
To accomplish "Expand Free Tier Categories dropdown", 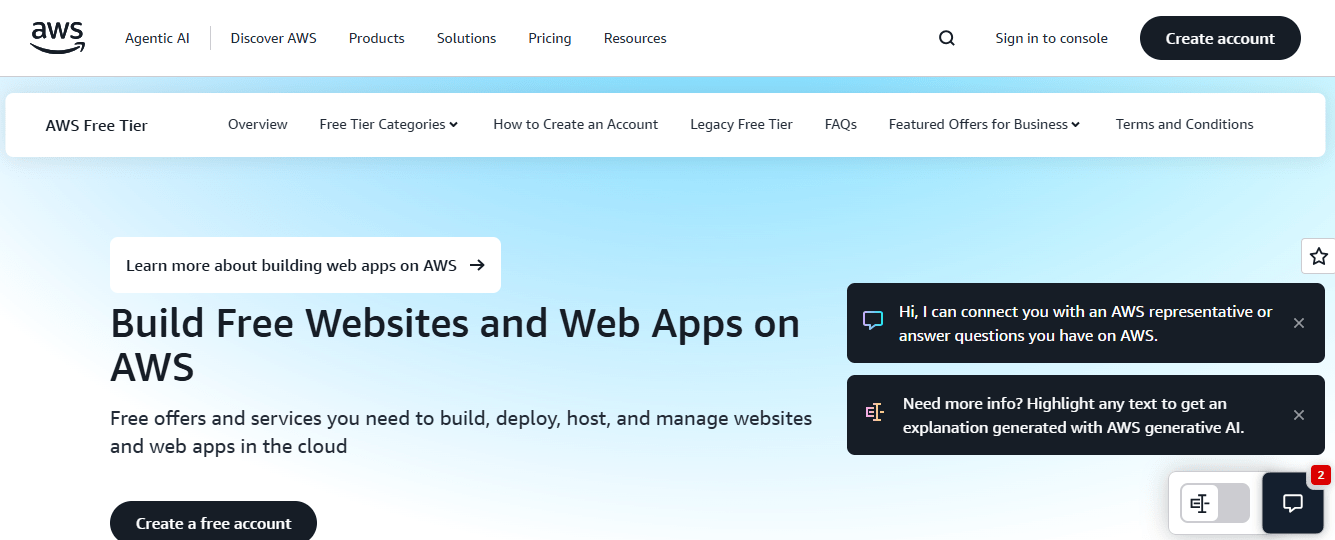I will pos(389,125).
